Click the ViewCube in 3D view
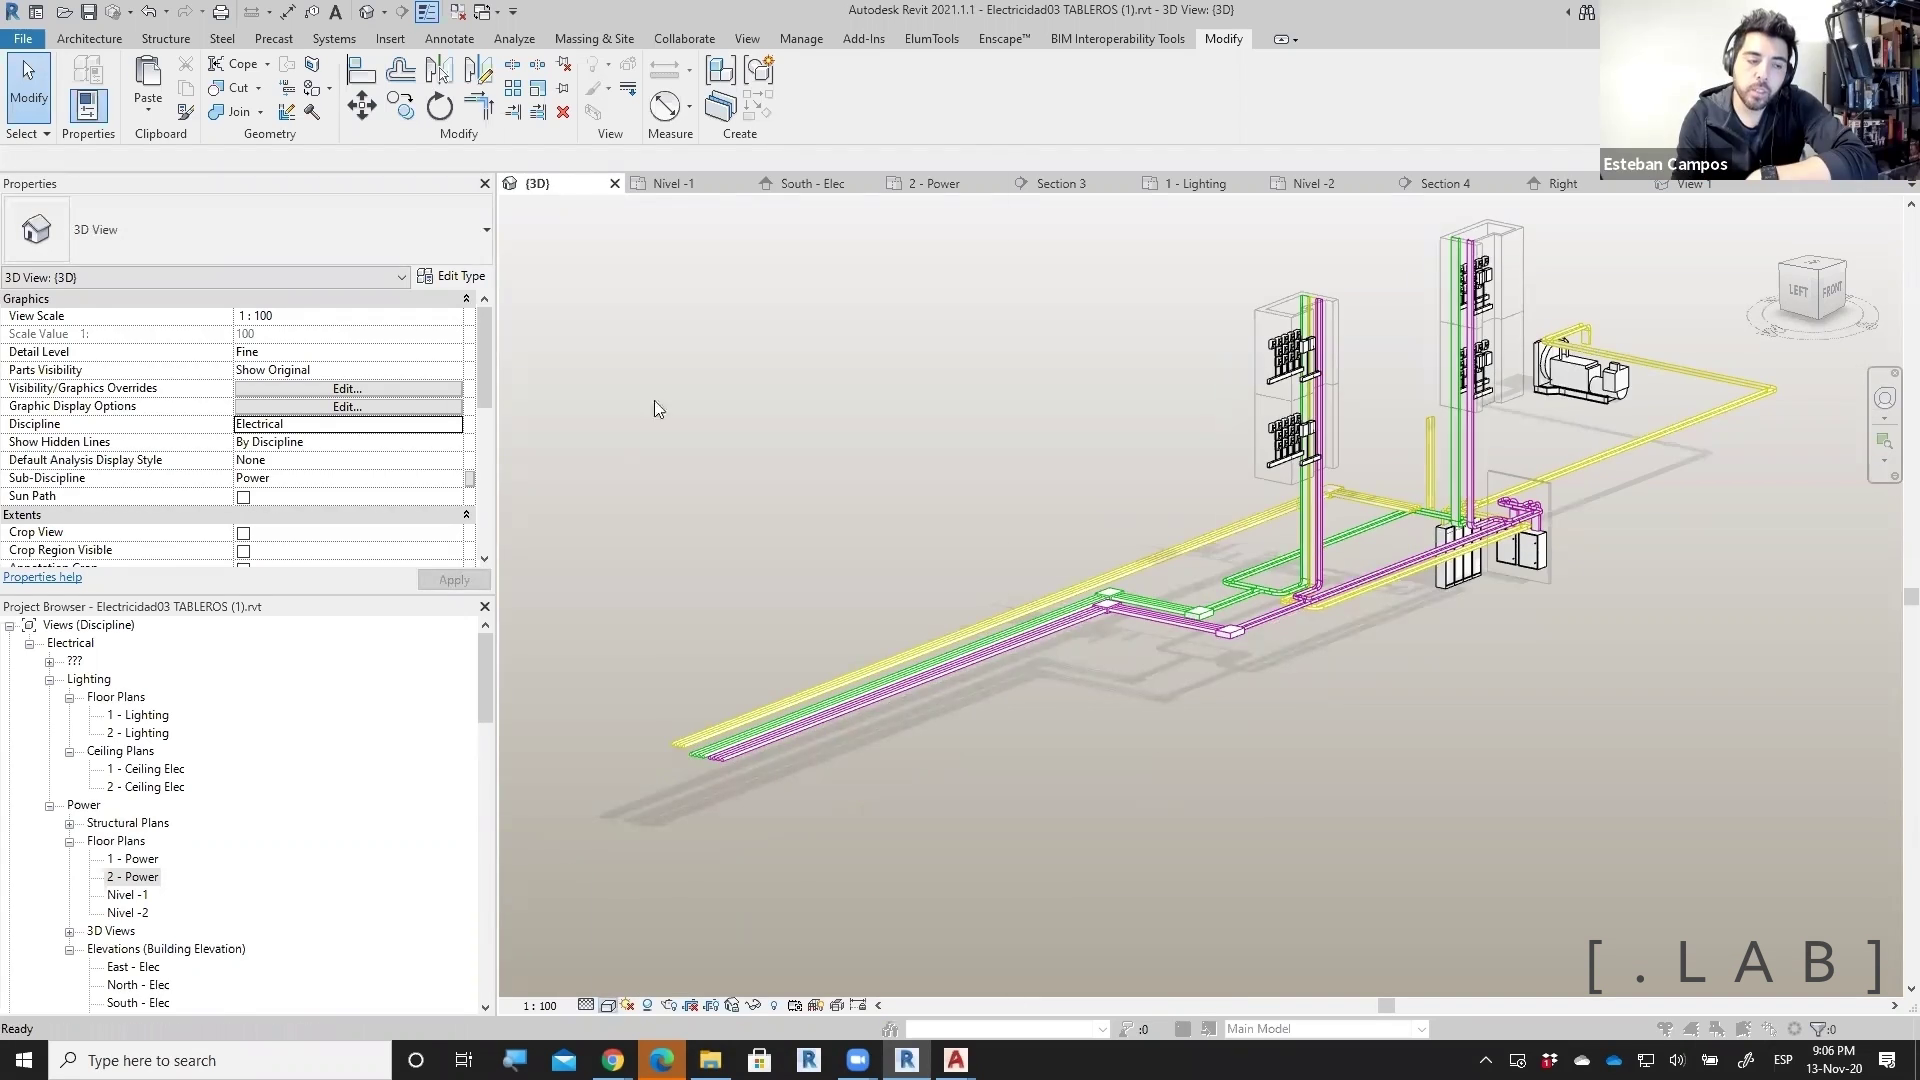The height and width of the screenshot is (1080, 1920). click(1812, 290)
